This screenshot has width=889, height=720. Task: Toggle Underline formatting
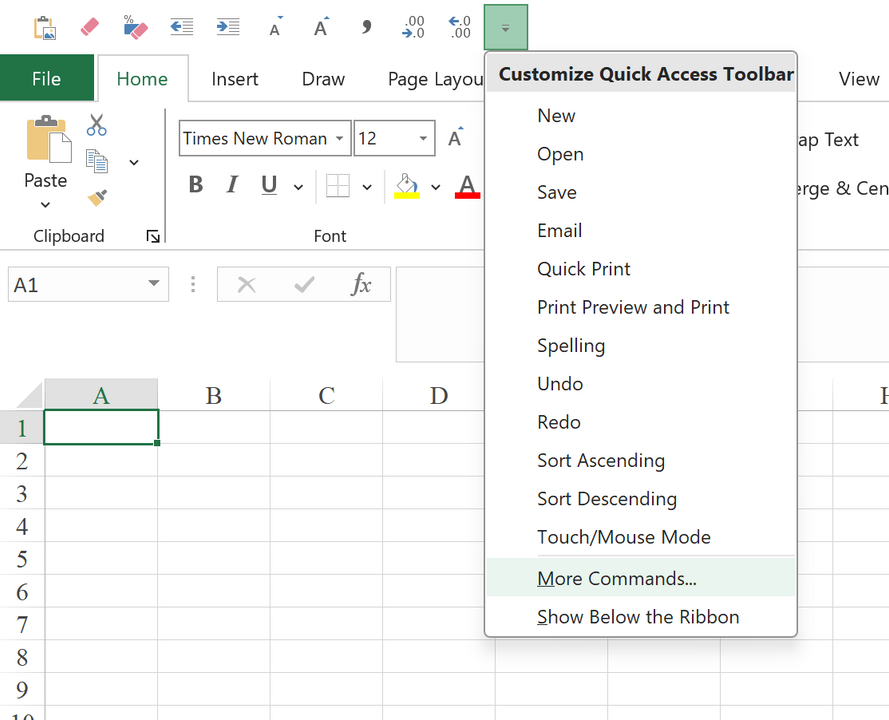point(268,185)
